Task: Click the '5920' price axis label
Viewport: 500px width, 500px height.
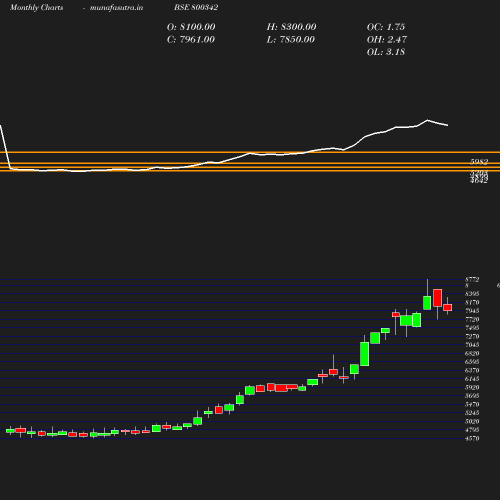Action: 472,387
